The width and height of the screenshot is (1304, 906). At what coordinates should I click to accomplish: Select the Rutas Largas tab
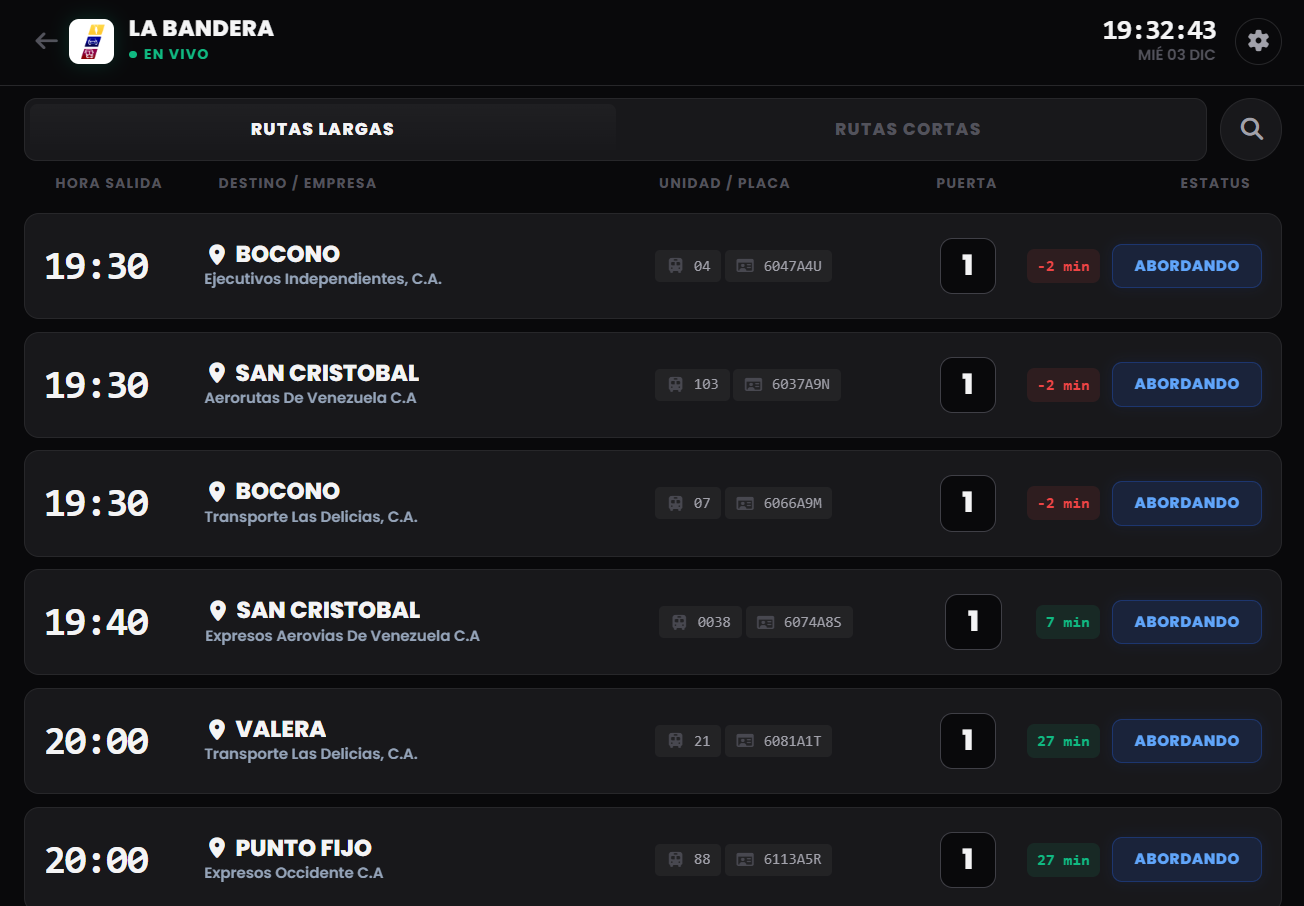tap(322, 129)
